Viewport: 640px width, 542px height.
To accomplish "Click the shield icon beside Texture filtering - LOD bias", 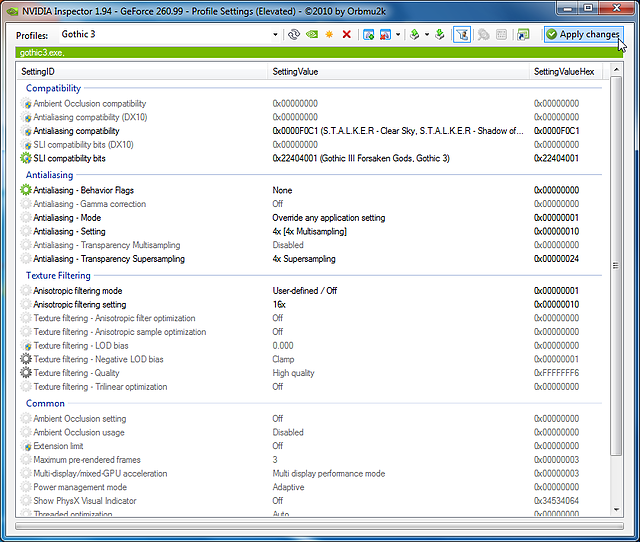I will tap(26, 346).
